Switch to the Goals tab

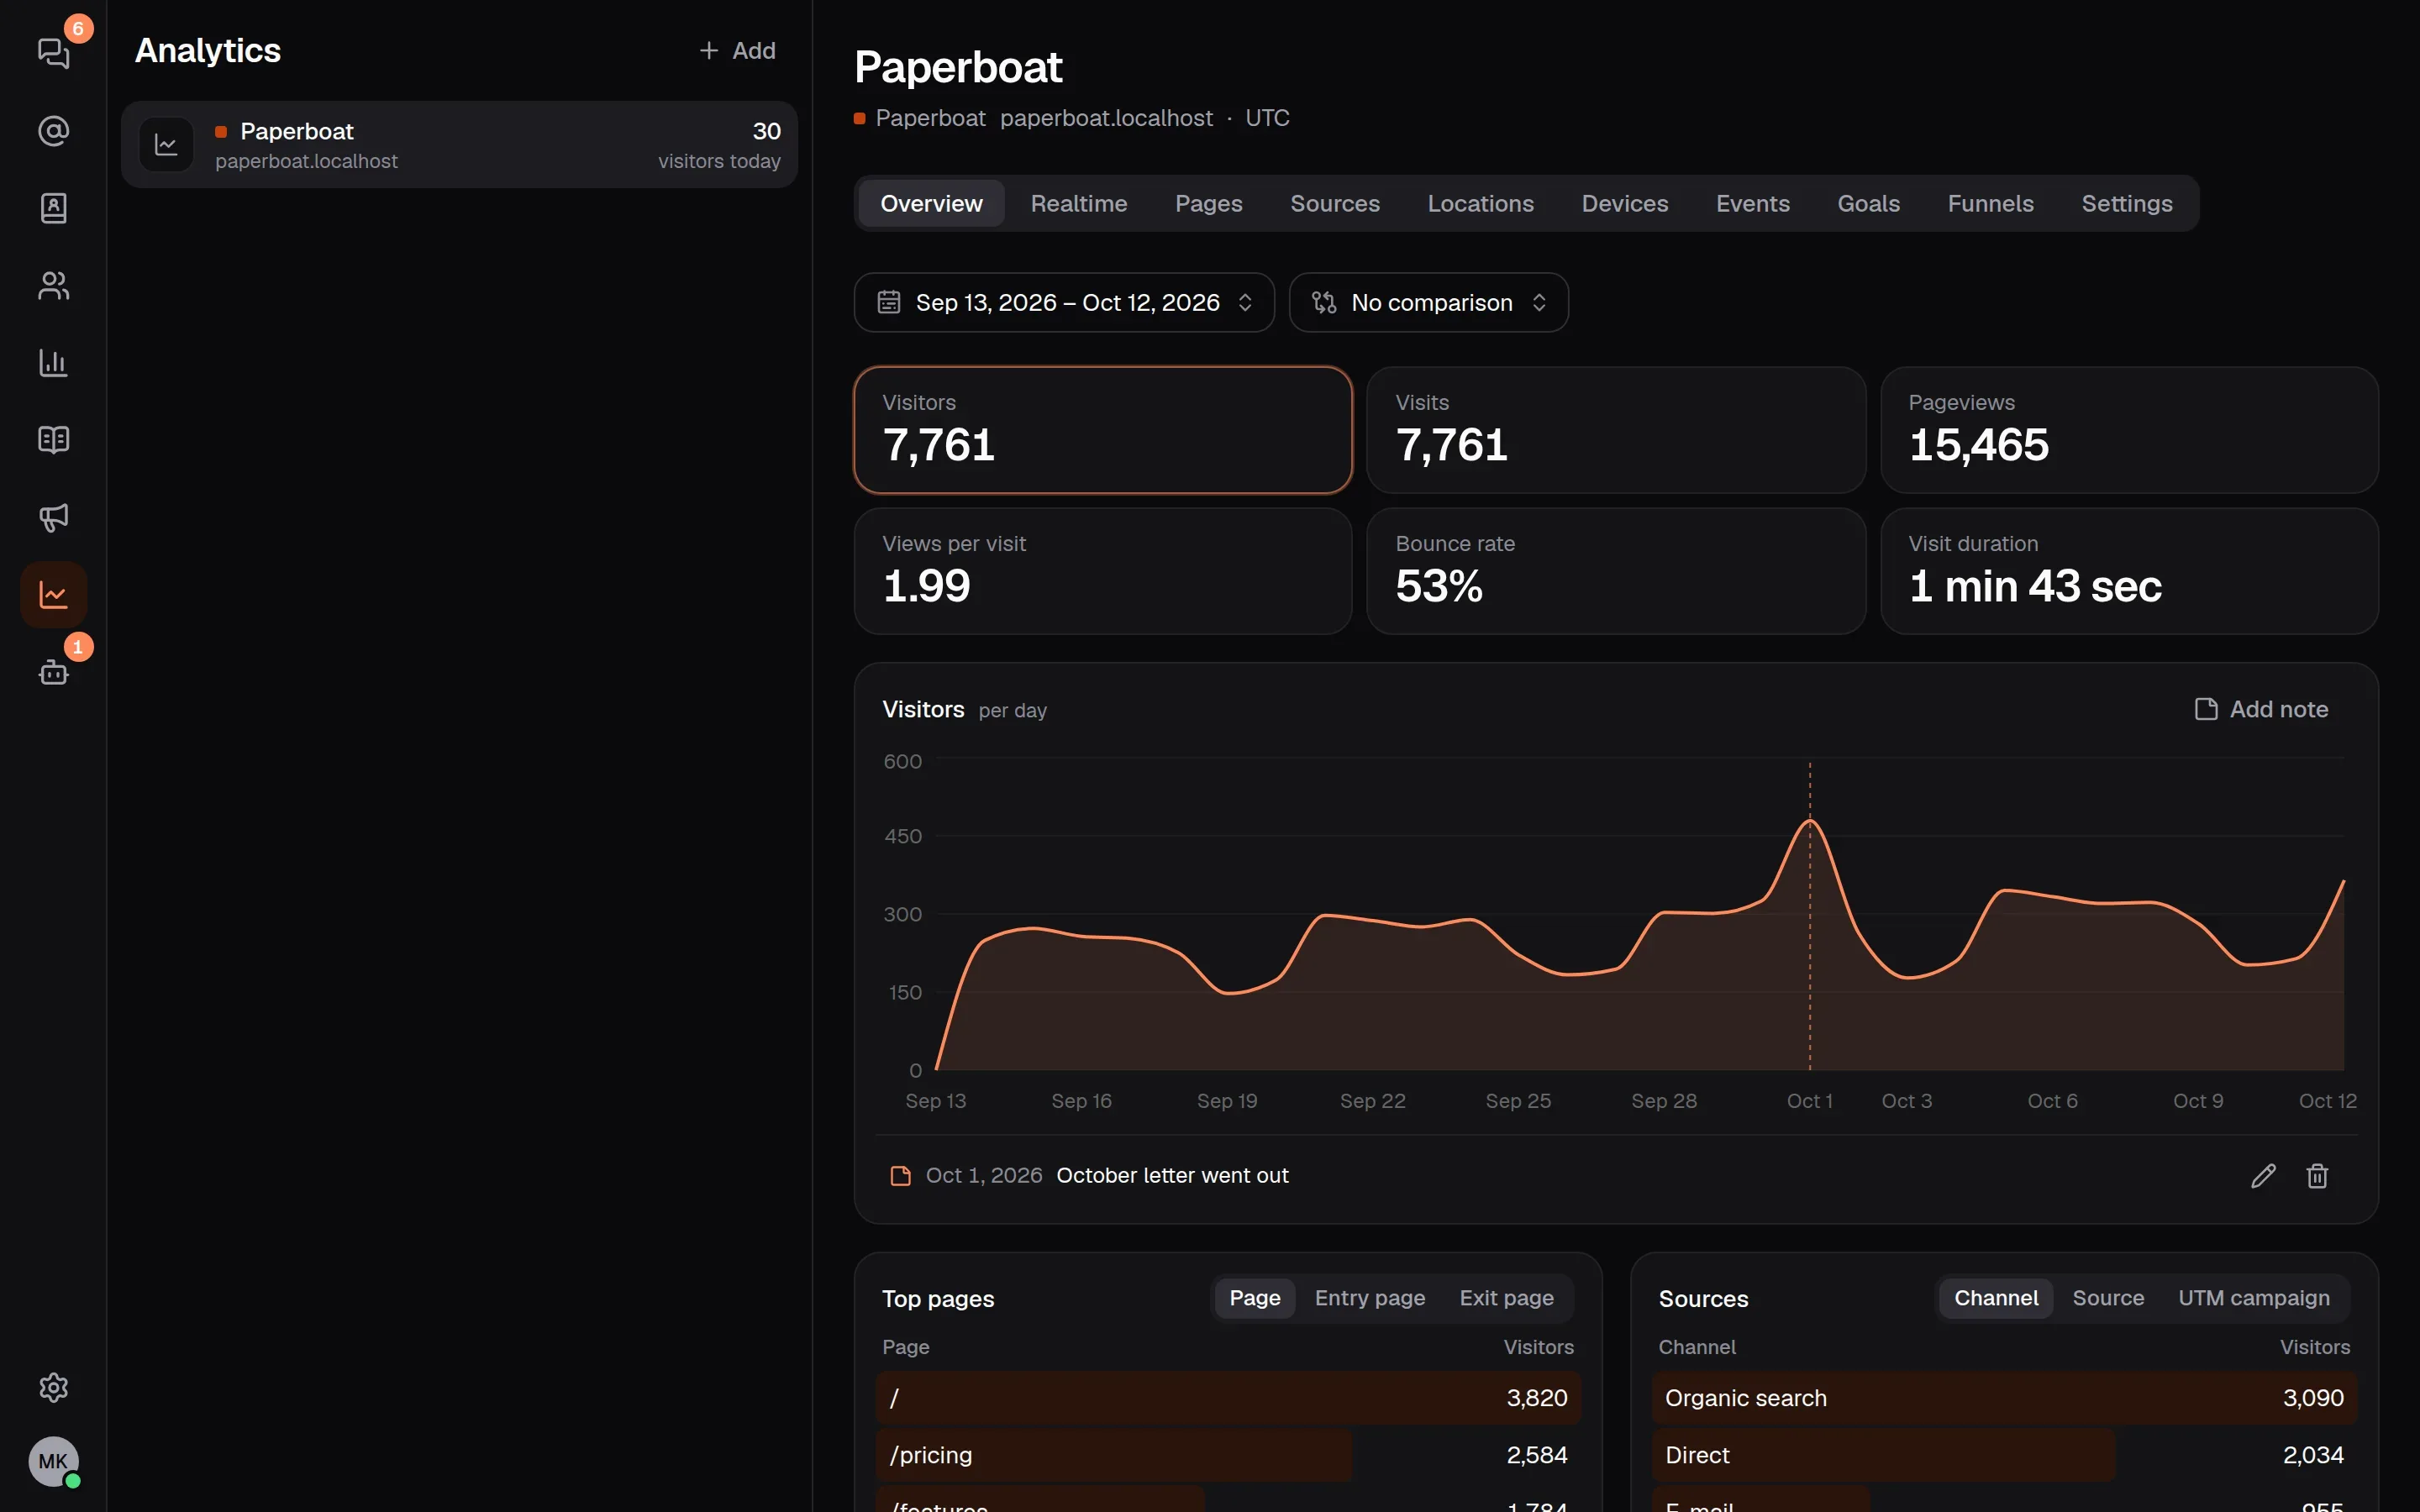(1868, 204)
